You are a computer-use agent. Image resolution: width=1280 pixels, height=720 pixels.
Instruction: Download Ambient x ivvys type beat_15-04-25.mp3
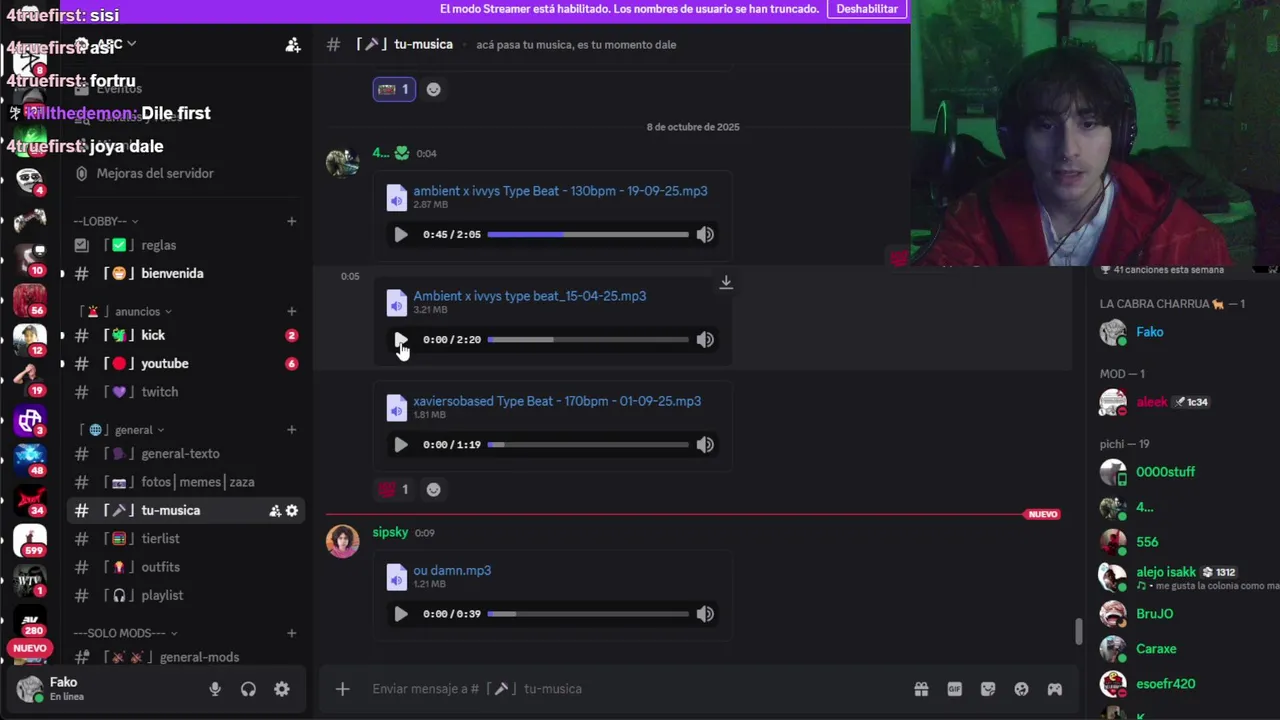pyautogui.click(x=726, y=283)
